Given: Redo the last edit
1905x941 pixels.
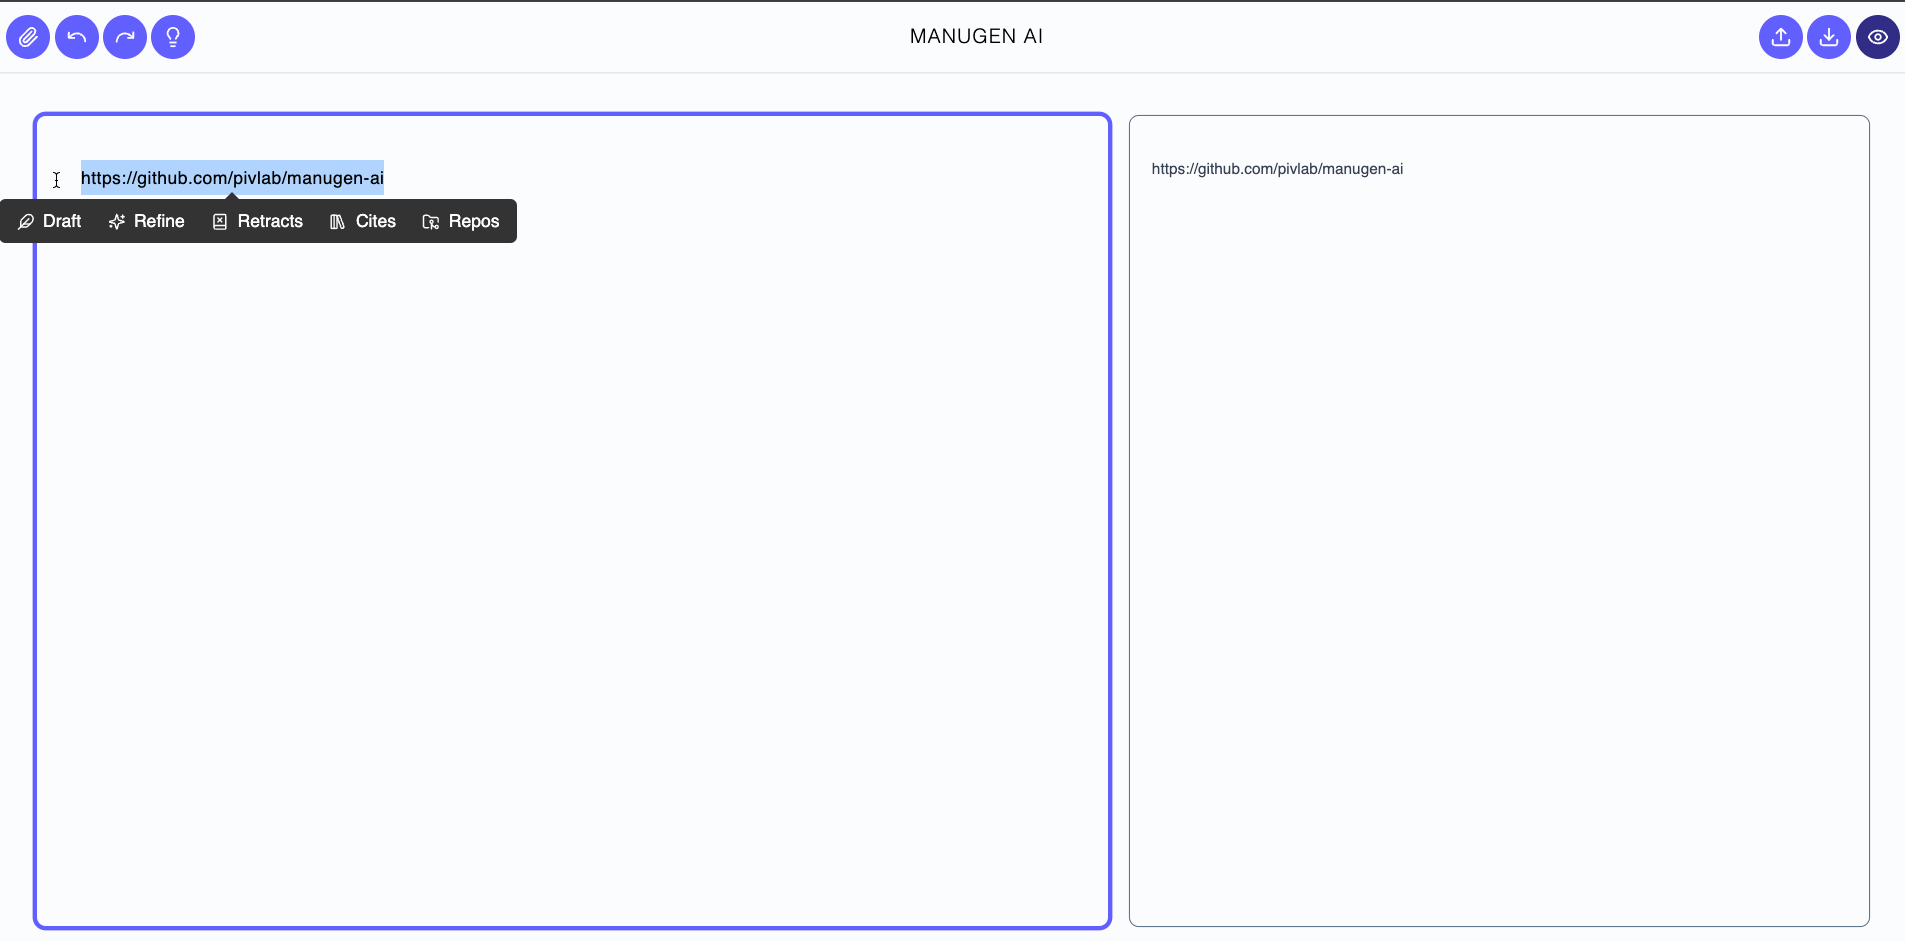Looking at the screenshot, I should coord(124,37).
